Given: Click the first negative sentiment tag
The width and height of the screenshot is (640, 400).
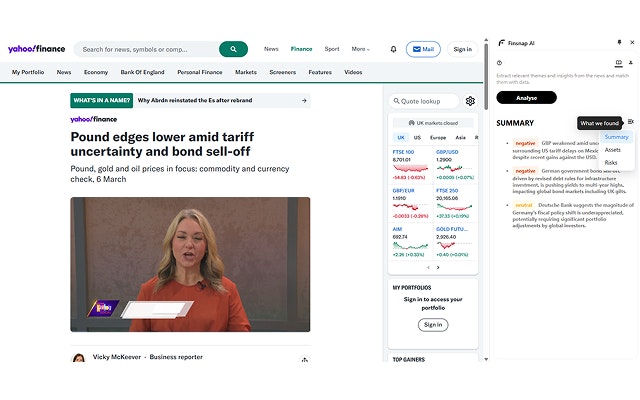Looking at the screenshot, I should (x=525, y=143).
